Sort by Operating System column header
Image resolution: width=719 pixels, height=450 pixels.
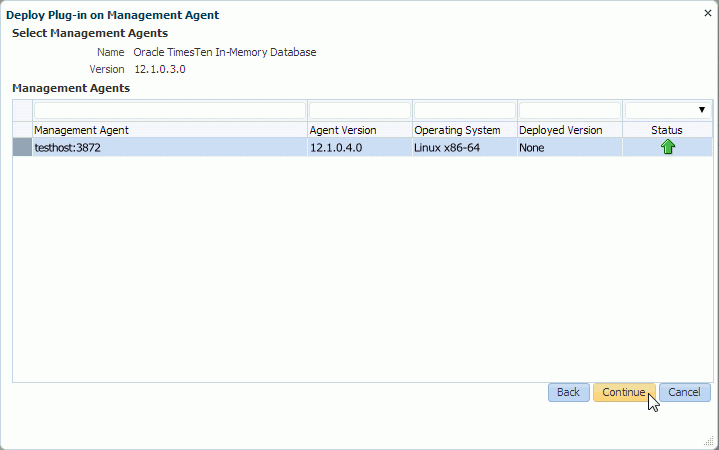coord(465,130)
